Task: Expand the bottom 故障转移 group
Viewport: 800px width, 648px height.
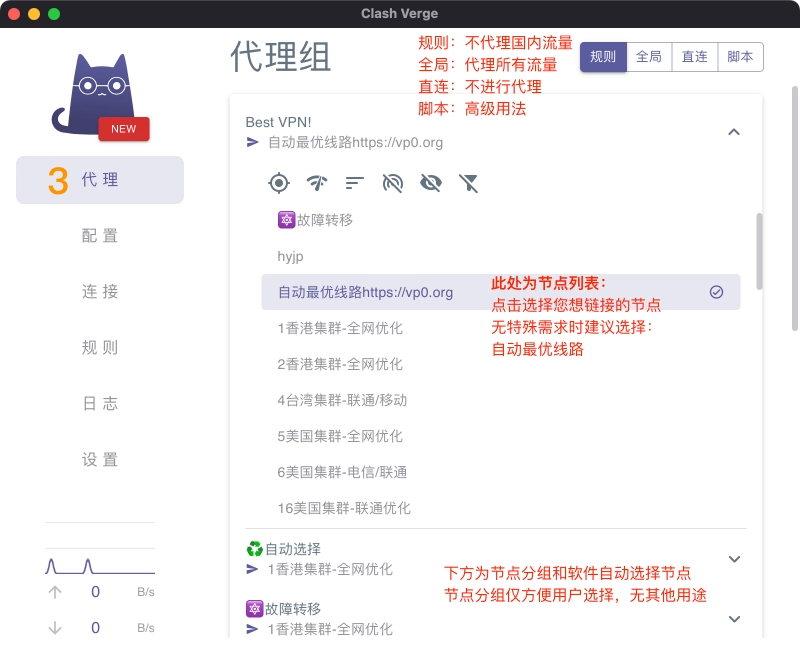Action: tap(735, 619)
